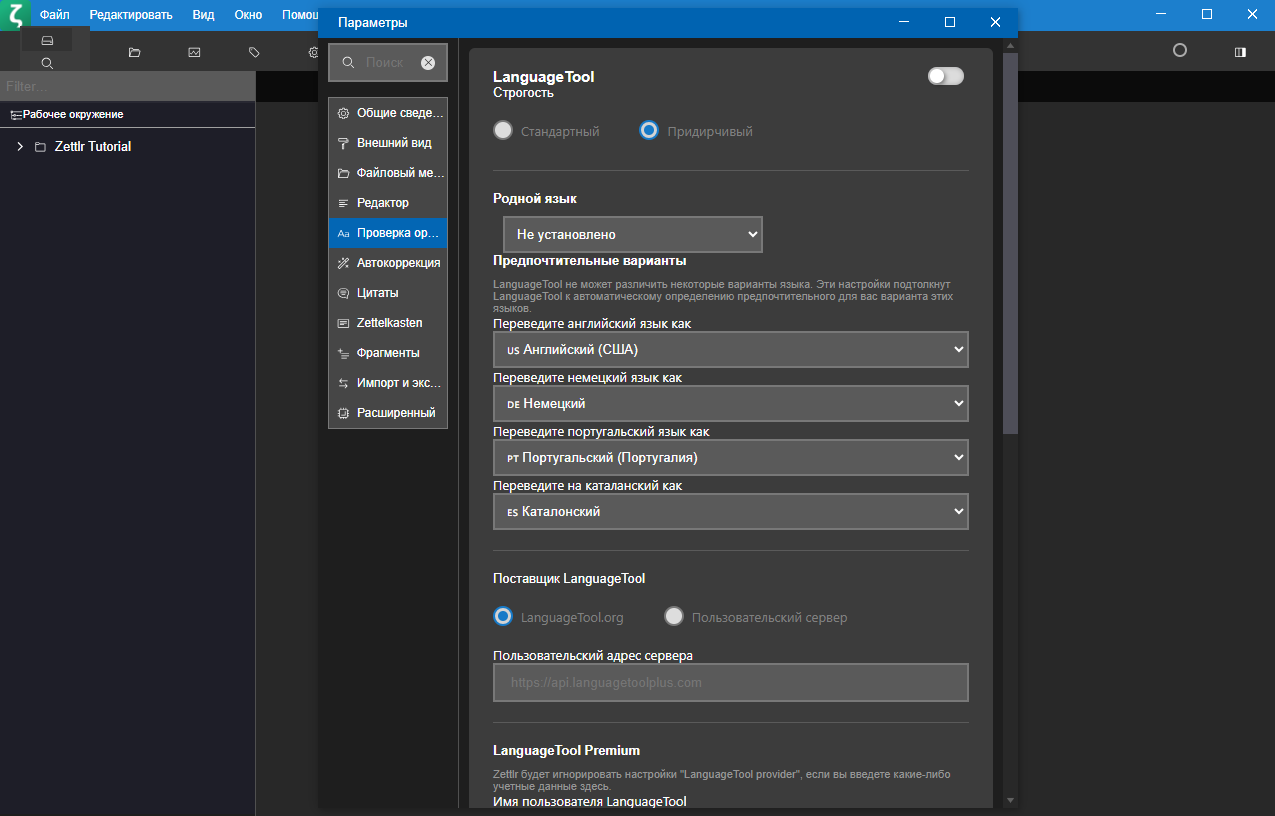The height and width of the screenshot is (816, 1275).
Task: Click speech bubble icon beside Цитаты
Action: tap(343, 293)
